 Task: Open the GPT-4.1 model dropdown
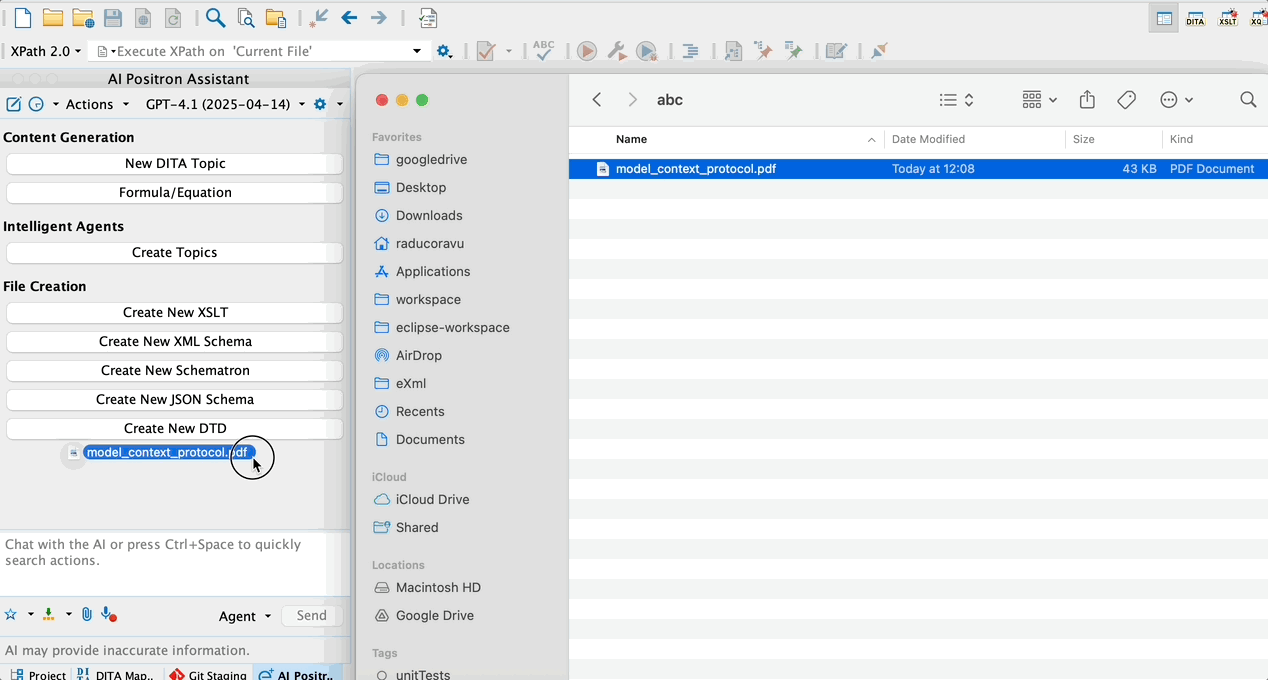point(224,104)
